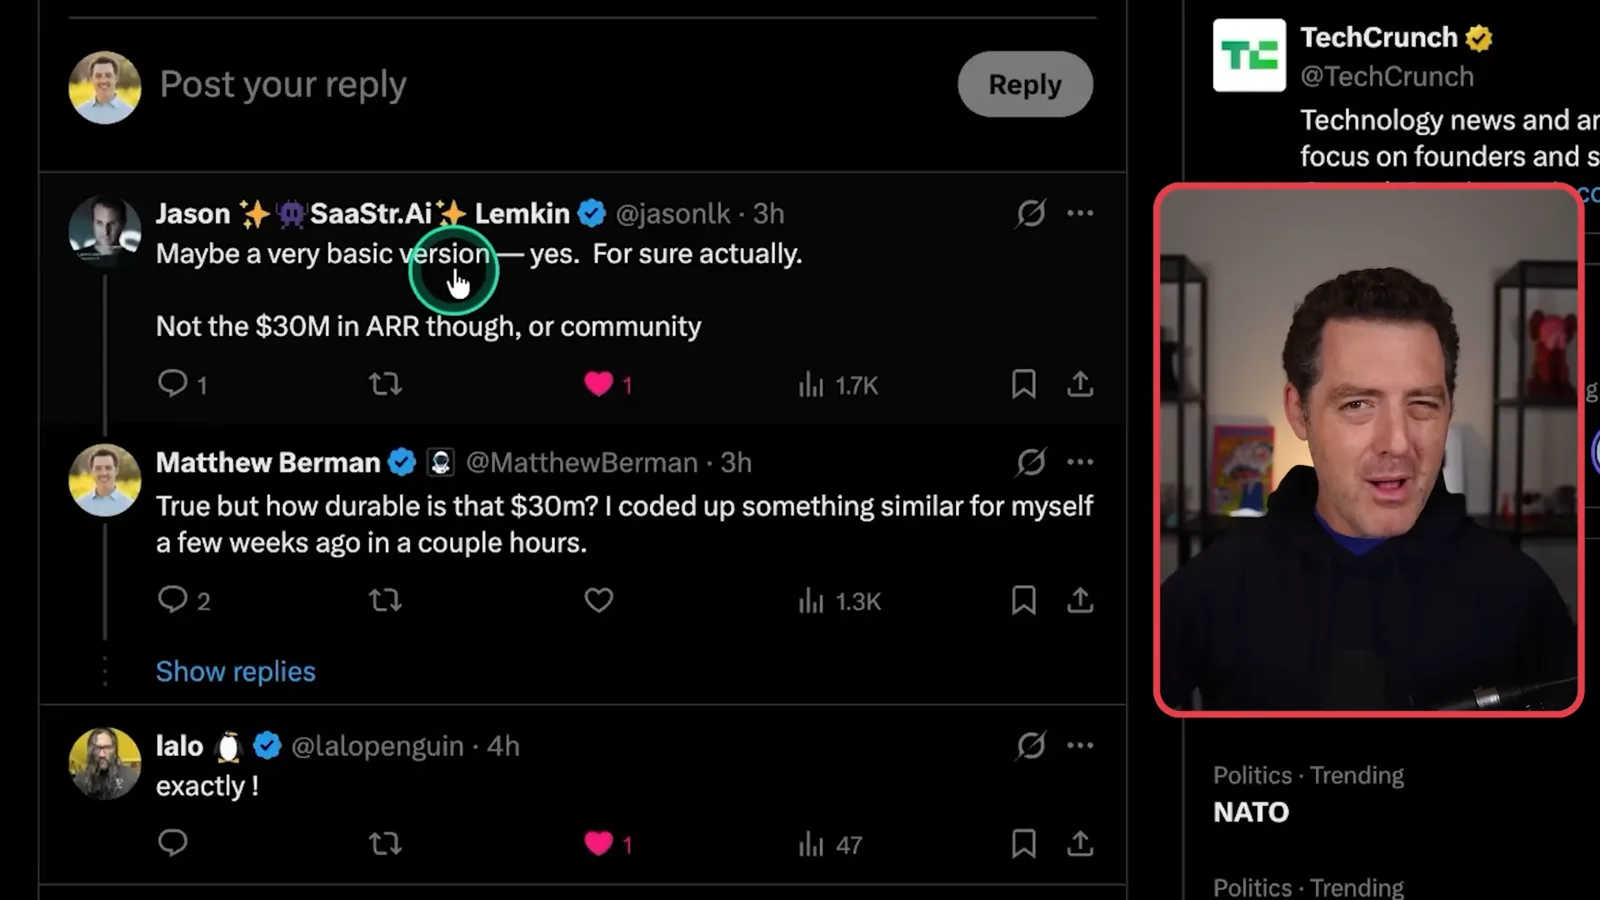Image resolution: width=1600 pixels, height=900 pixels.
Task: Like Matthew Berman's reply tweet
Action: coord(598,600)
